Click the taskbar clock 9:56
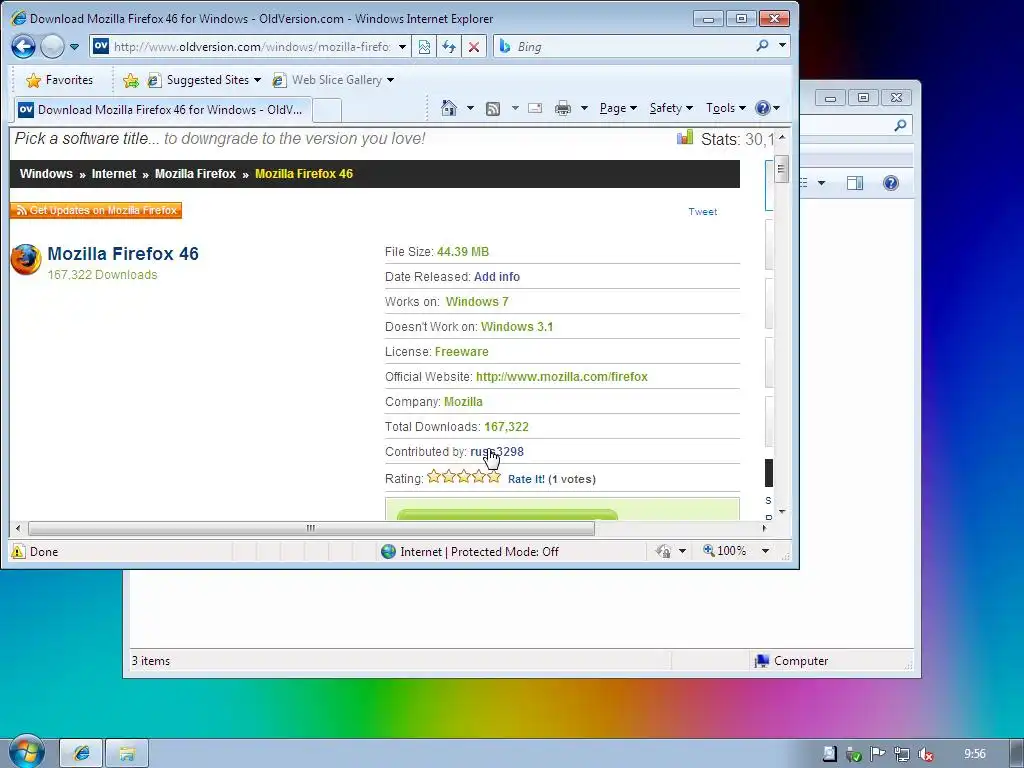The width and height of the screenshot is (1024, 768). (974, 754)
